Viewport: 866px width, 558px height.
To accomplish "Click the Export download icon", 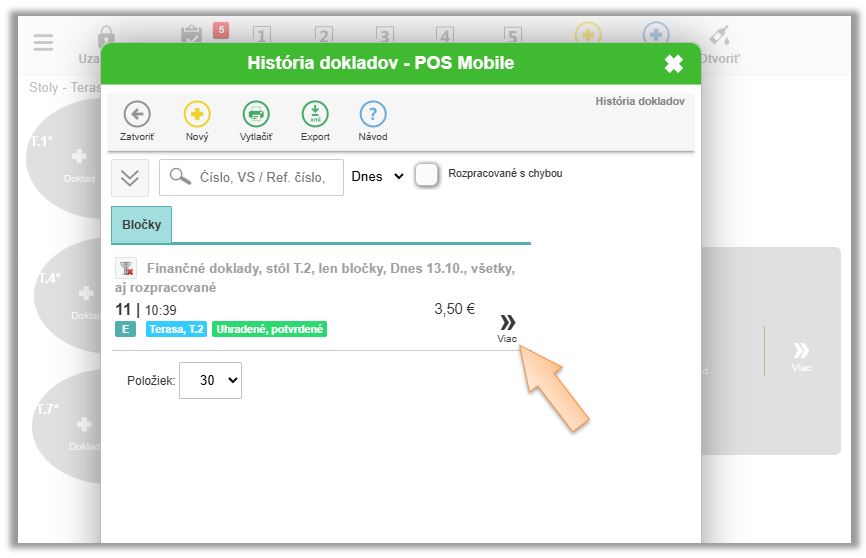I will click(x=315, y=114).
